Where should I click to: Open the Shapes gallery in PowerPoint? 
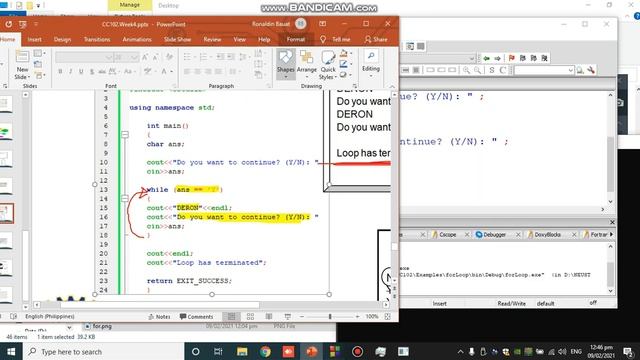pos(285,64)
